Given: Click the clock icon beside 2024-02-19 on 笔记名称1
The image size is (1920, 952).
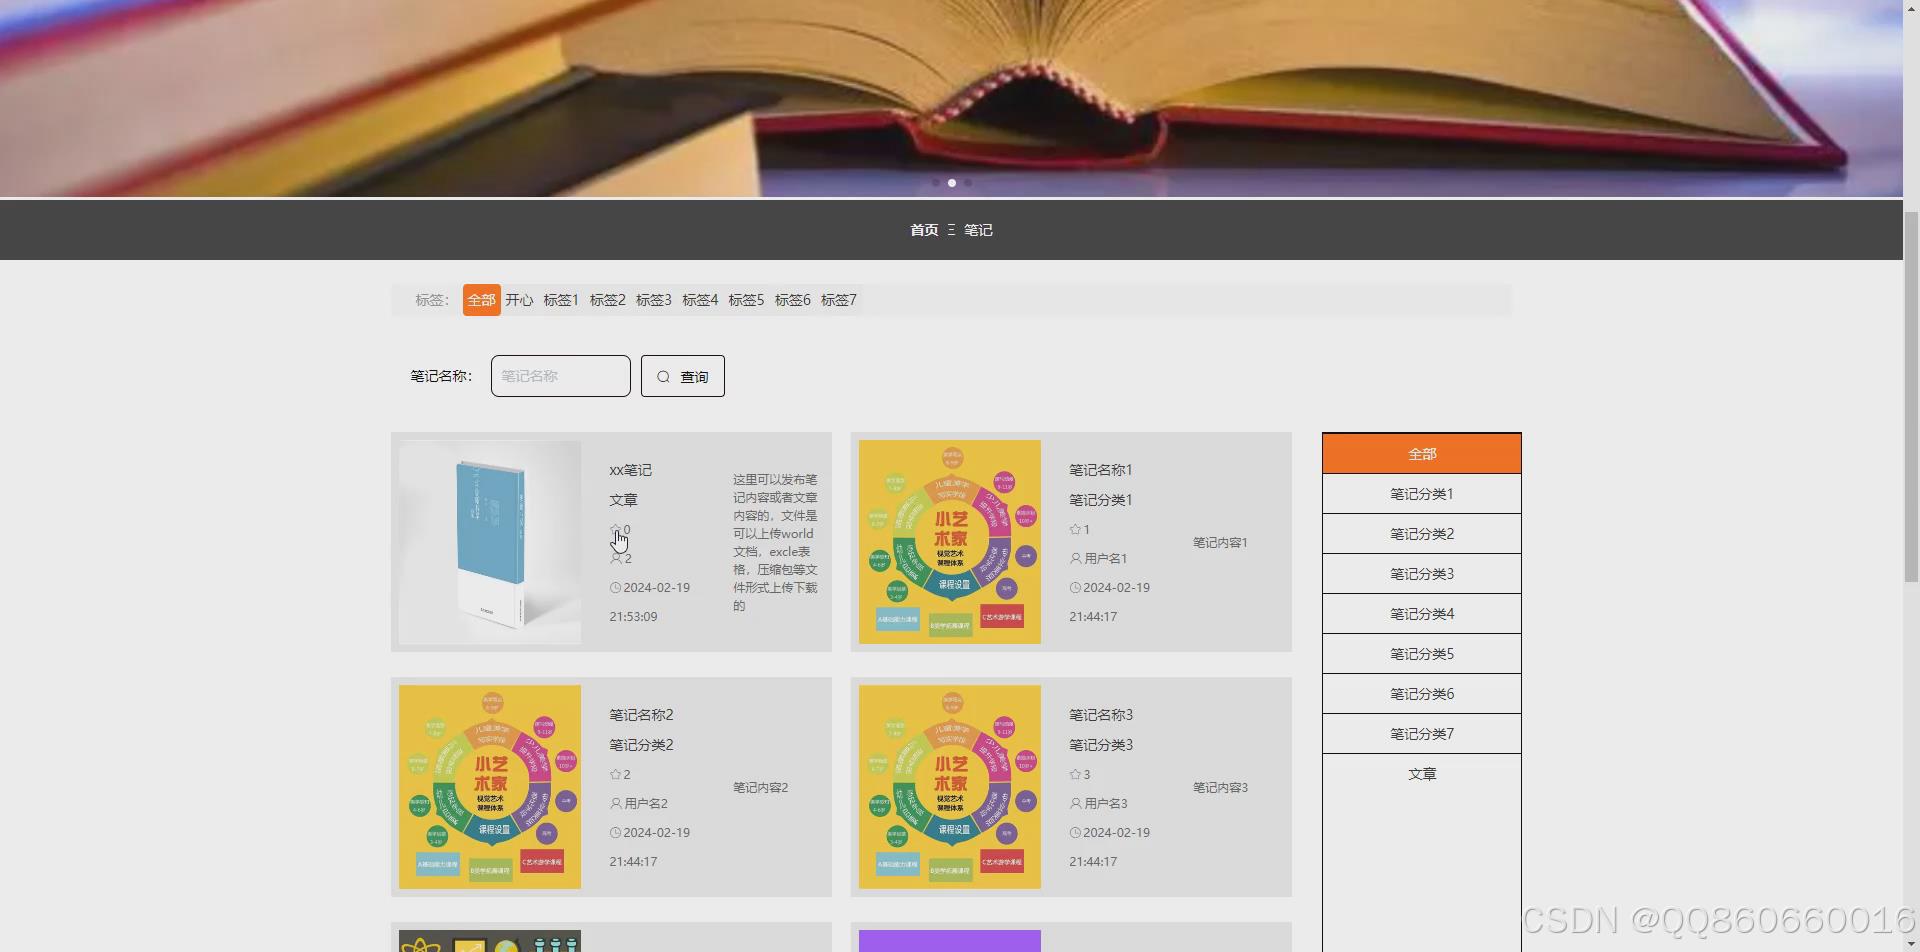Looking at the screenshot, I should click(1075, 587).
